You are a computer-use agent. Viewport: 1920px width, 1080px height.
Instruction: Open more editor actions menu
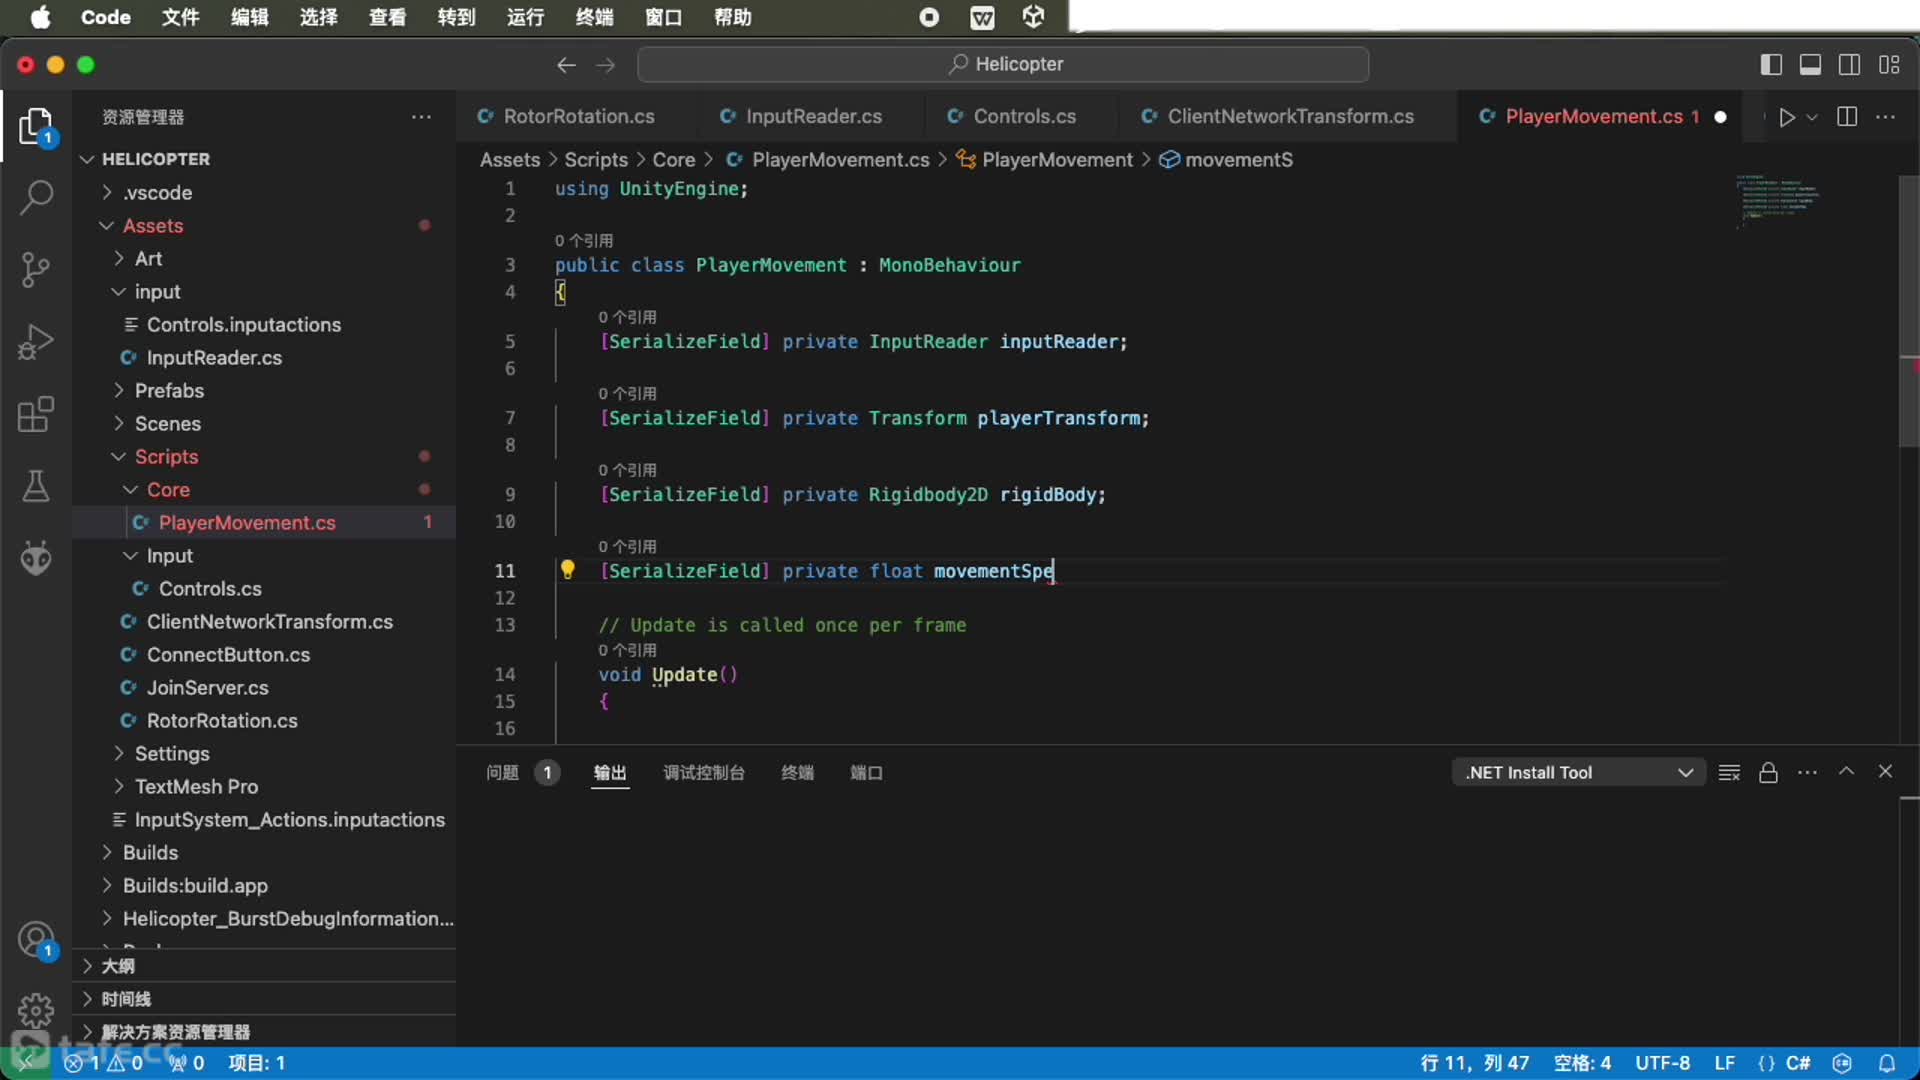(1886, 117)
